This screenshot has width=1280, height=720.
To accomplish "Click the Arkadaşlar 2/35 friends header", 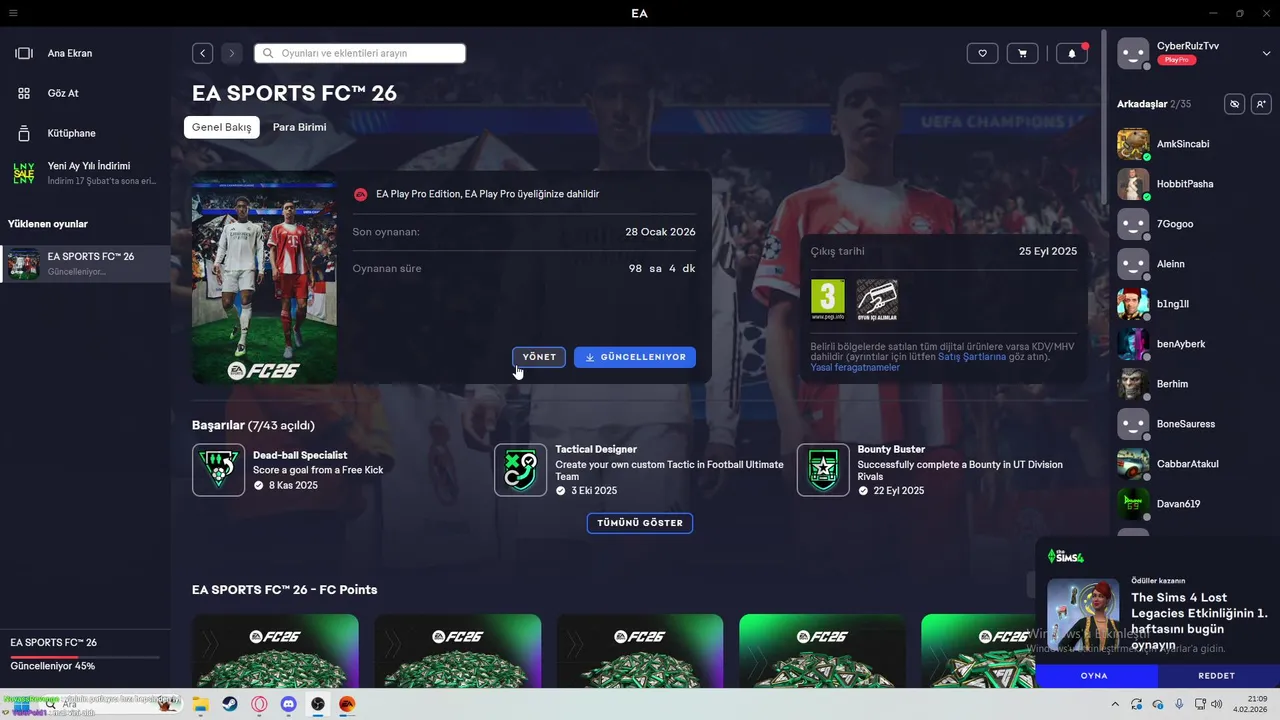I will 1154,104.
